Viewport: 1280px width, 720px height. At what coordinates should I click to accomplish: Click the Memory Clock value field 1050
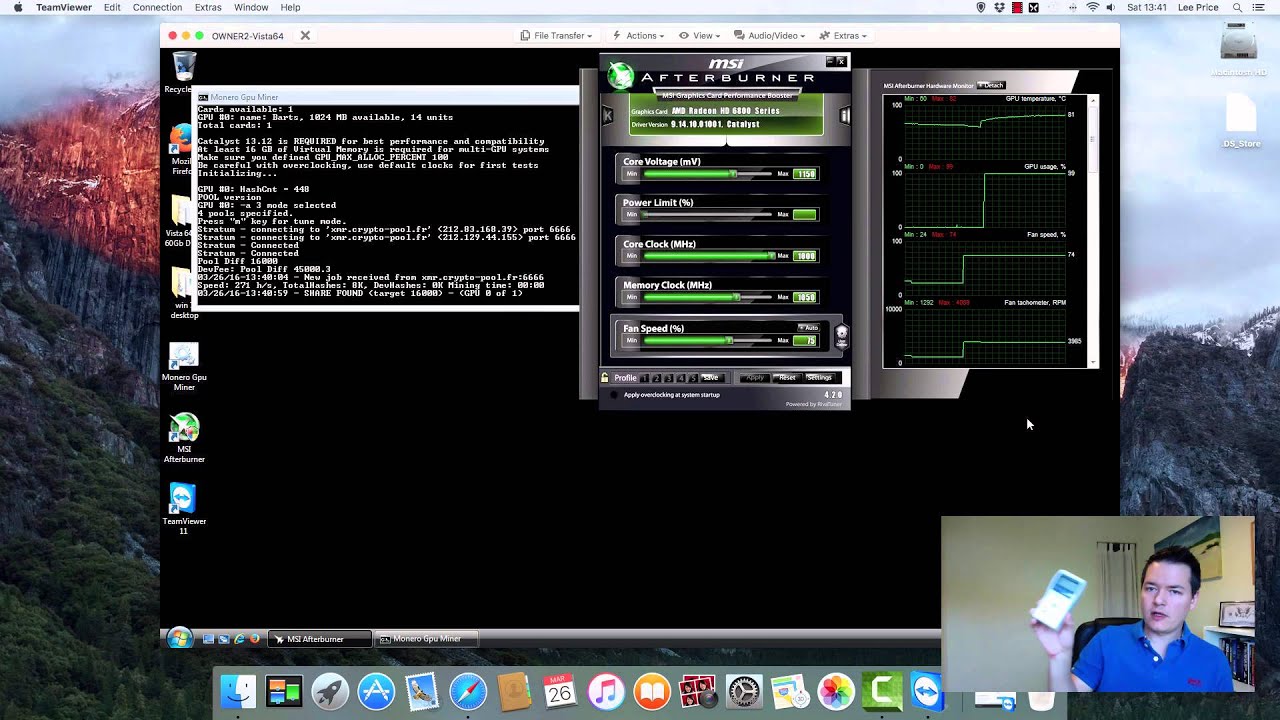805,297
